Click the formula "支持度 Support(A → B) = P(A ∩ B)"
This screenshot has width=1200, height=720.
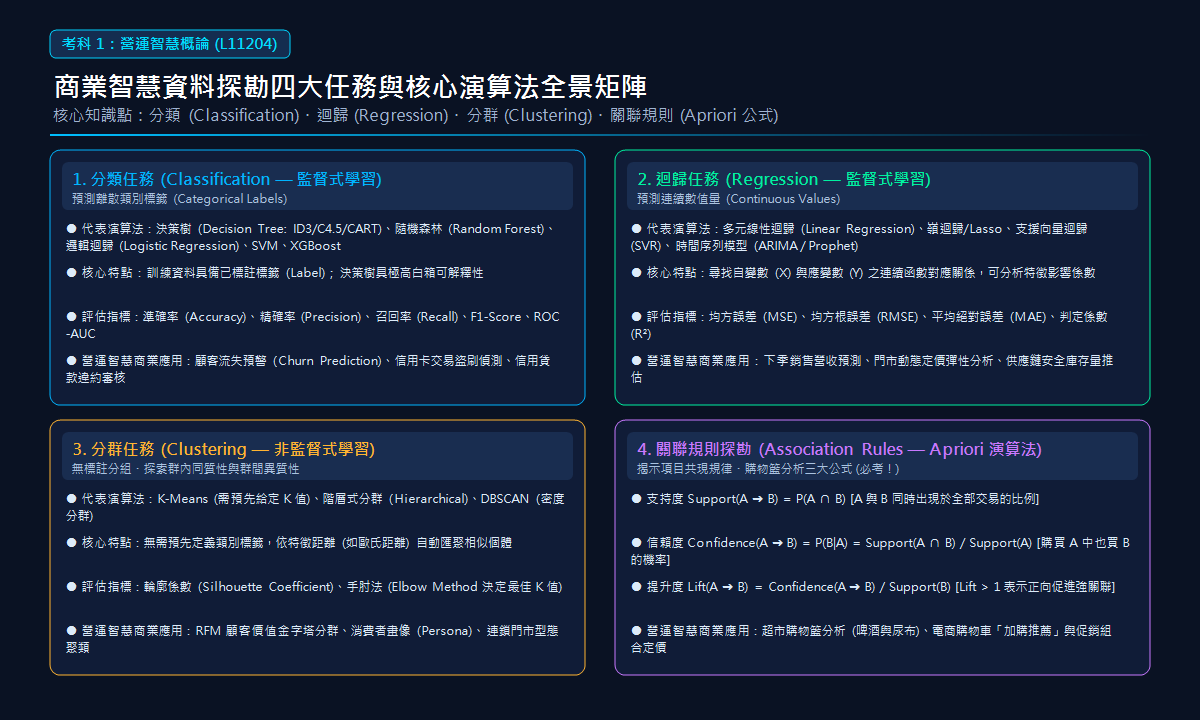[835, 498]
